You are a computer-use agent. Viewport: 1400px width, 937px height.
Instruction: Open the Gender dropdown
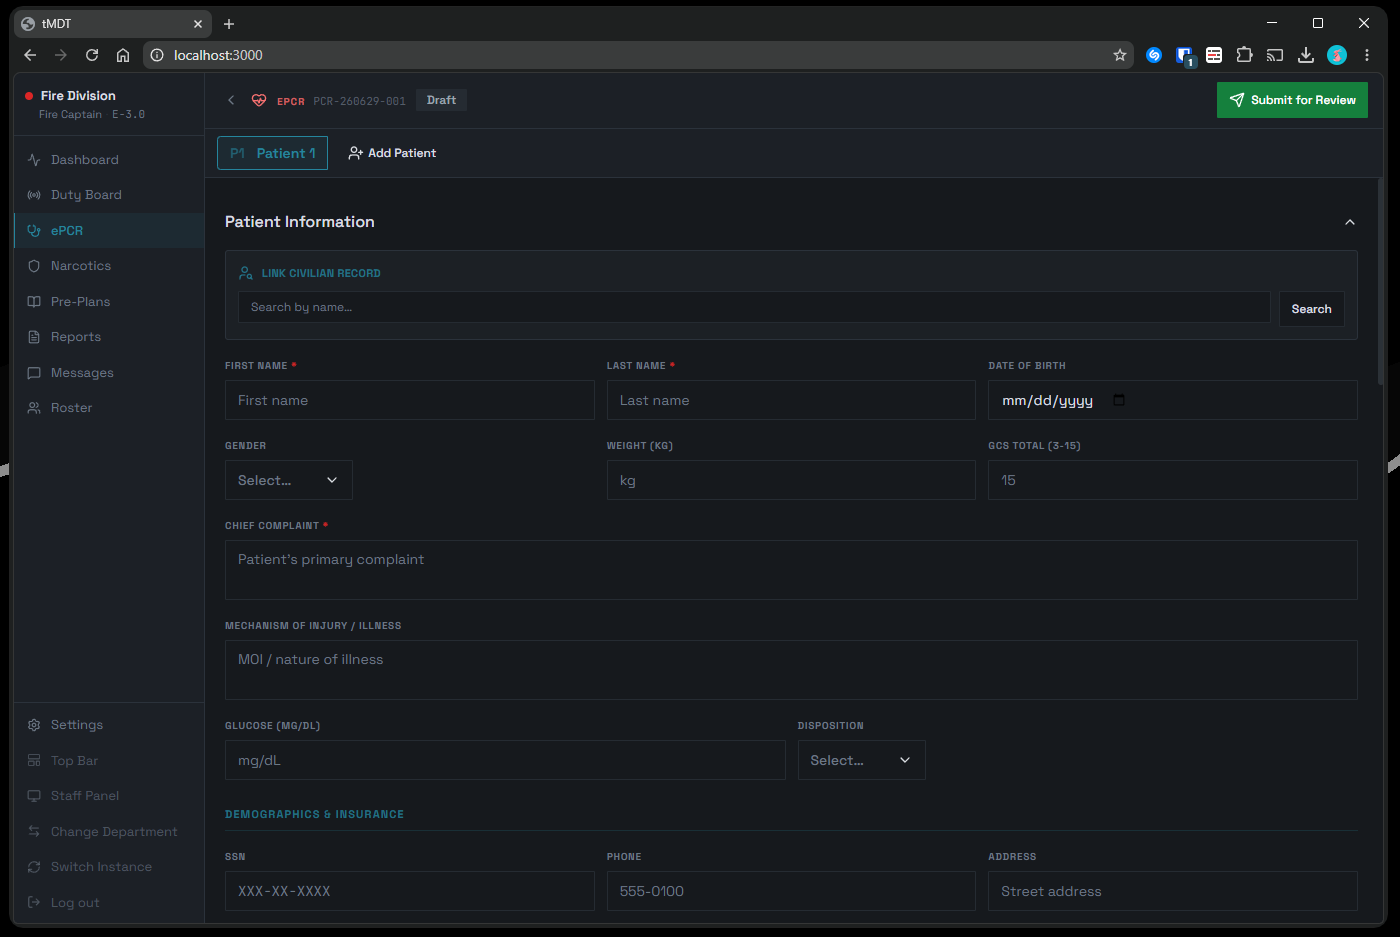click(289, 480)
